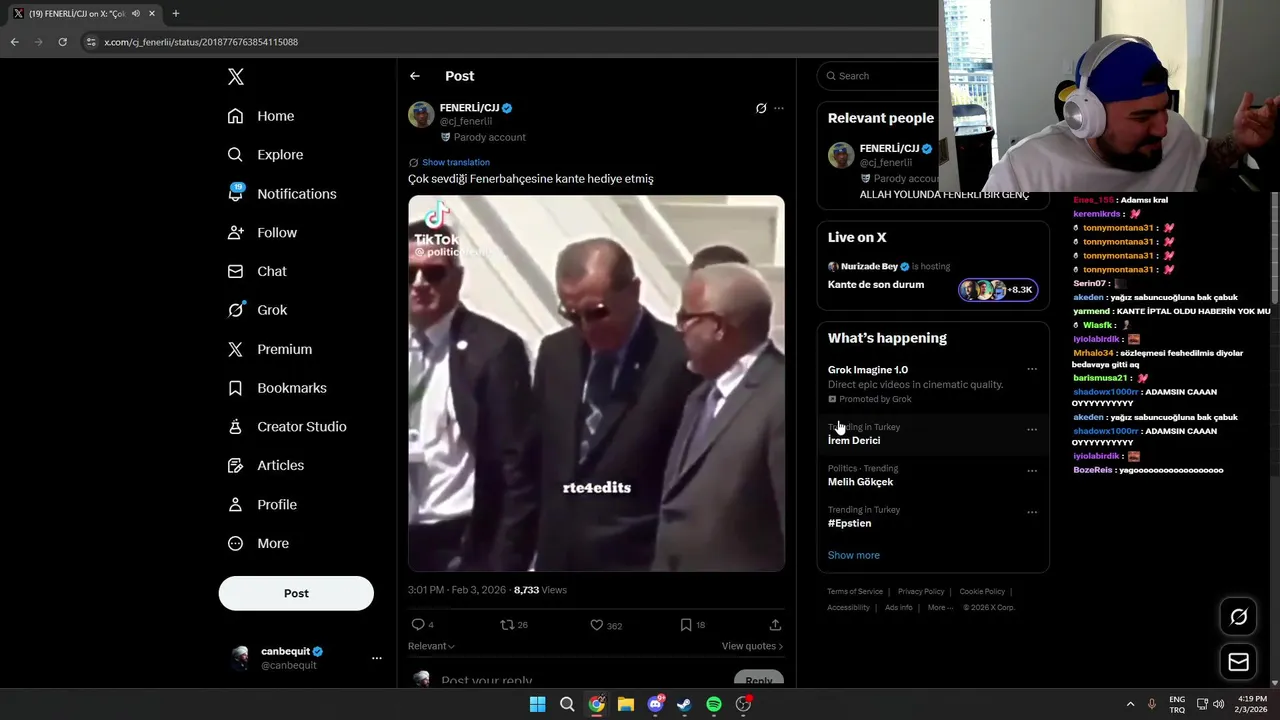Open Grok from the sidebar
The image size is (1280, 720).
click(257, 310)
